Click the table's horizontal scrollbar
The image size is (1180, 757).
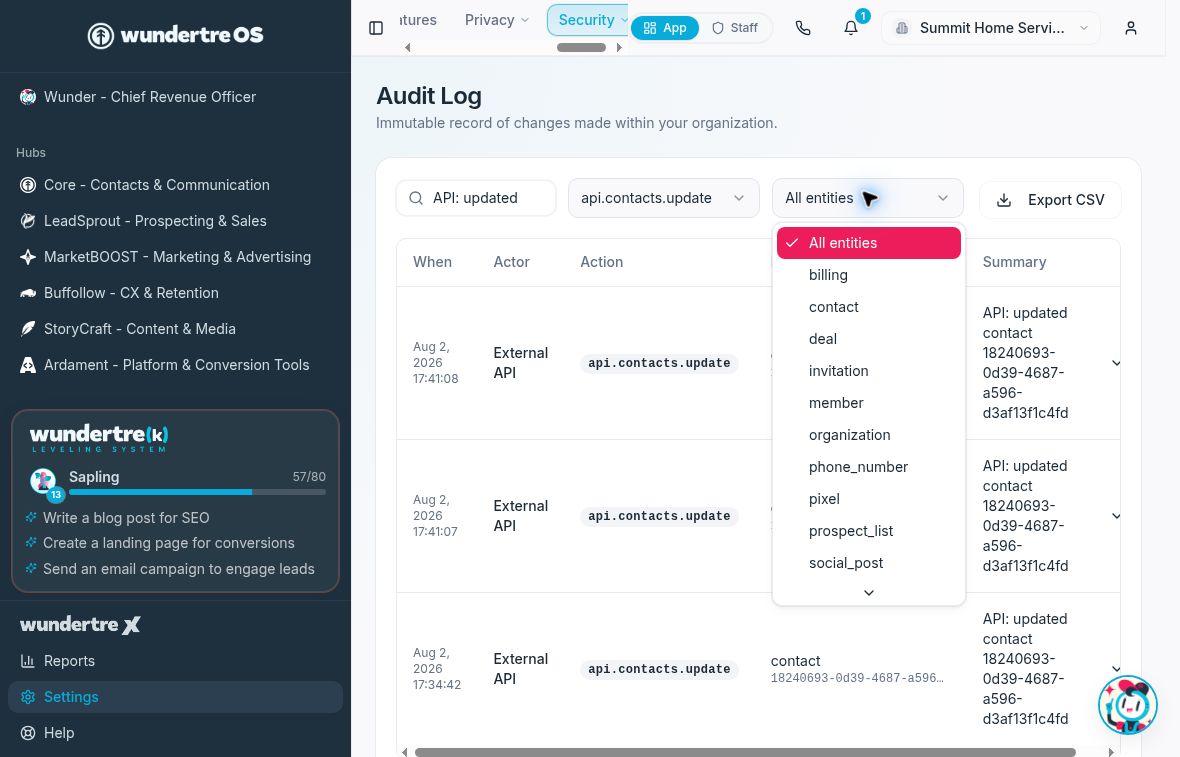(745, 752)
